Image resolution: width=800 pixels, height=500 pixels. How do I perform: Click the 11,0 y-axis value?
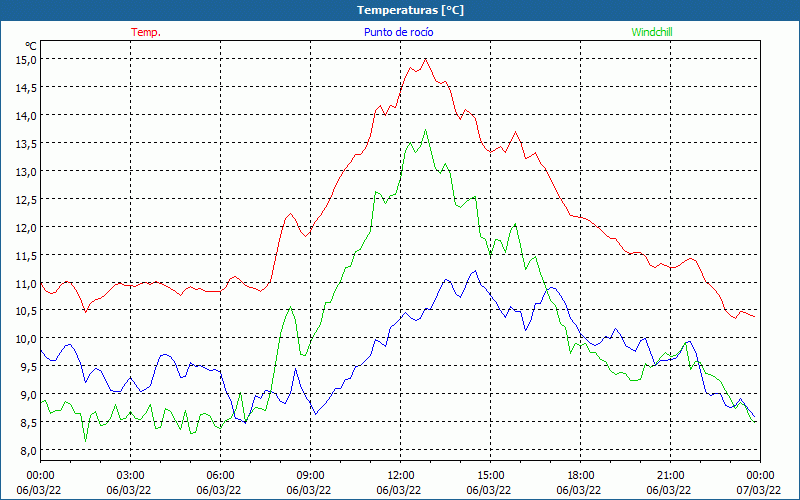click(x=27, y=284)
